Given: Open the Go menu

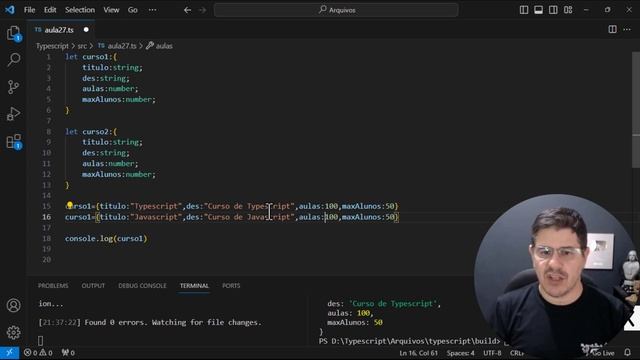Looking at the screenshot, I should tap(133, 10).
